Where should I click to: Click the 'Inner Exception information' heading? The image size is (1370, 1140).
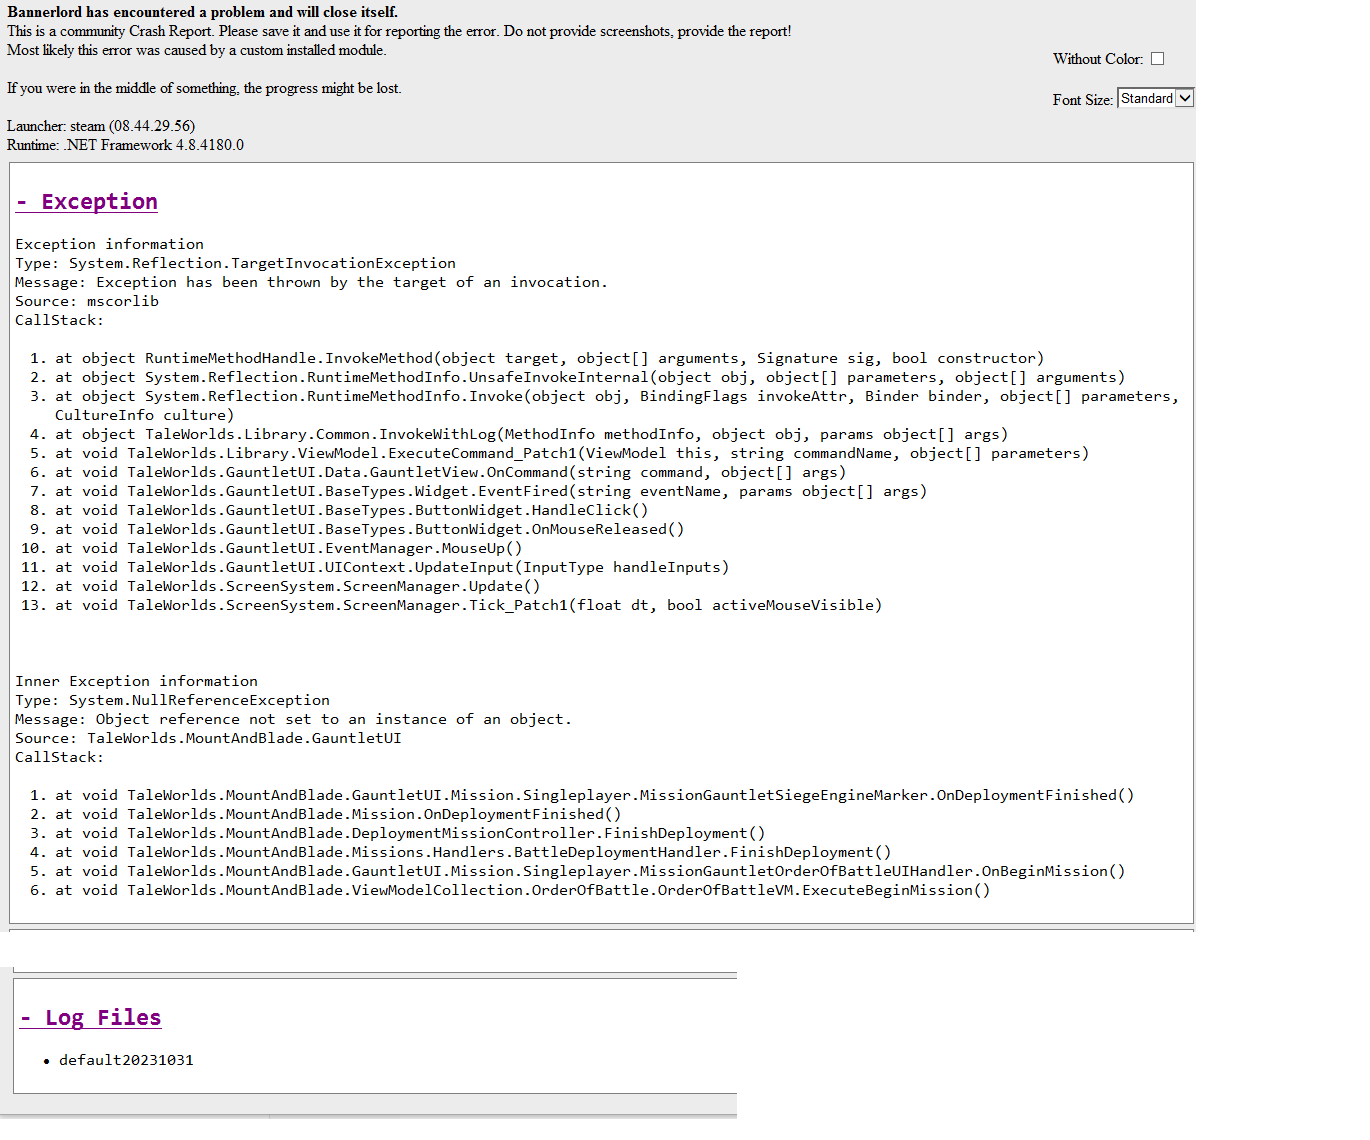click(136, 681)
